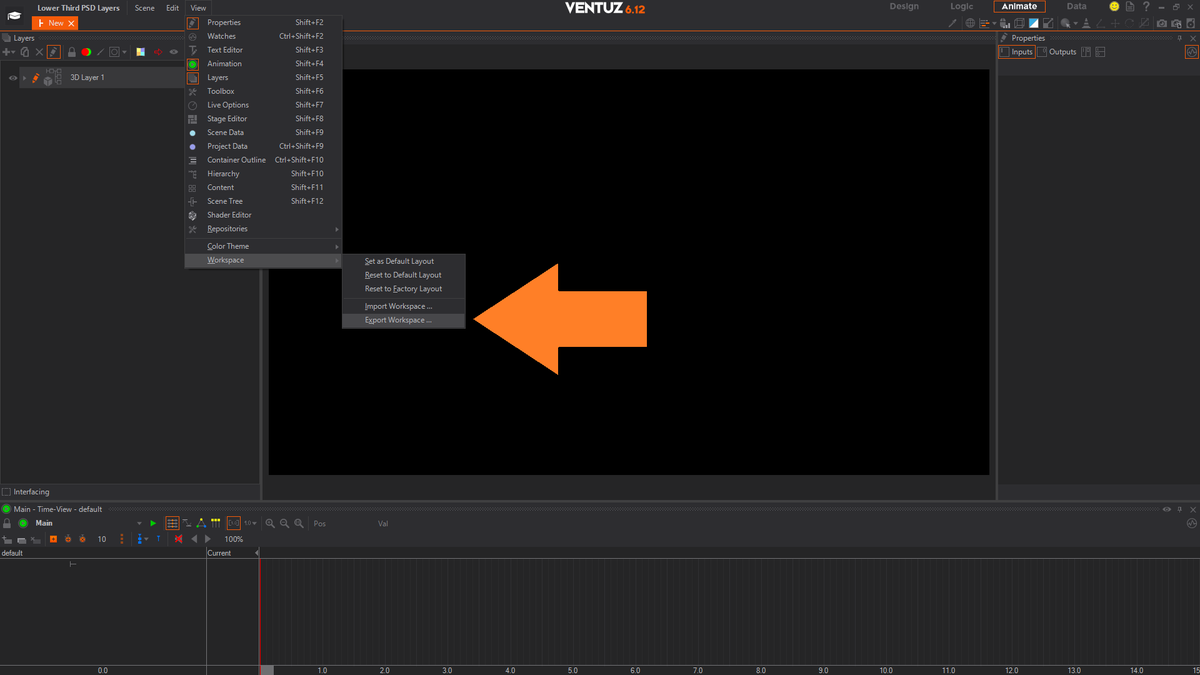Open dropdown next to add layer plus
The height and width of the screenshot is (675, 1200).
[13, 52]
